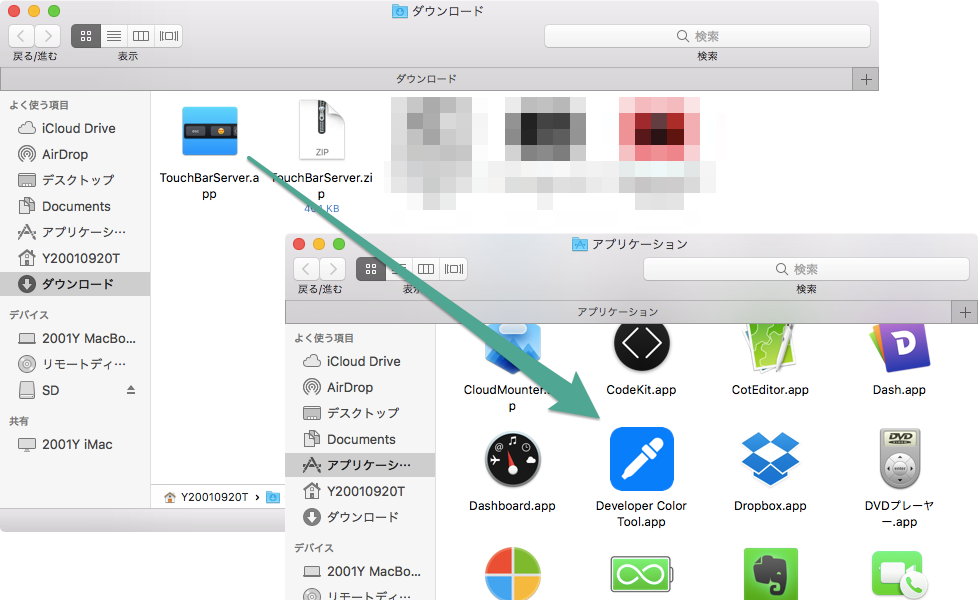Select ダウンロード tab in Downloads window
This screenshot has width=978, height=600.
pos(426,79)
